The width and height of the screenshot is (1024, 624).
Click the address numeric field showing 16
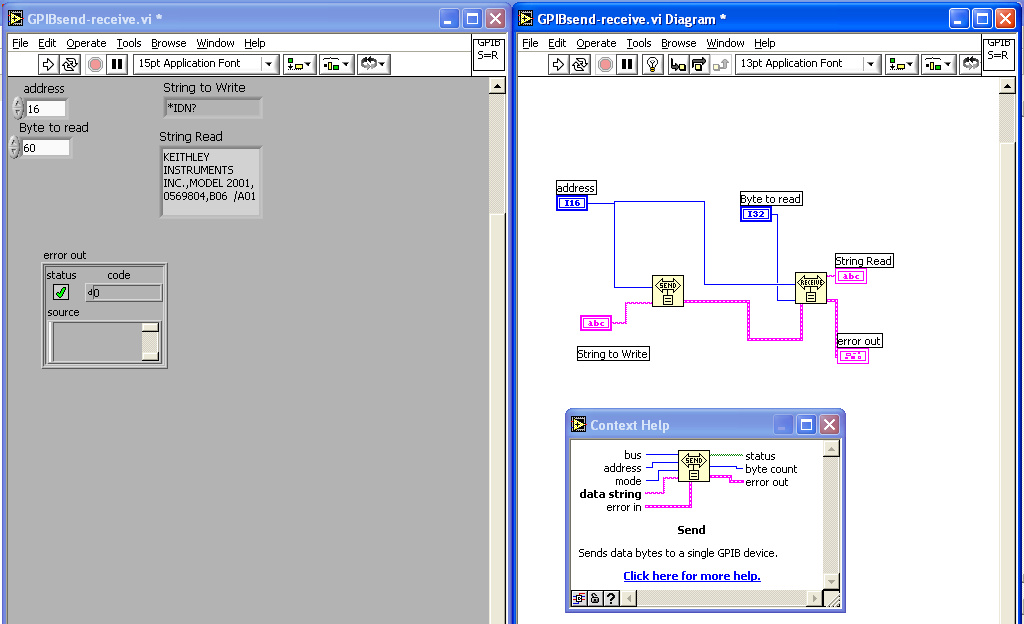click(x=46, y=109)
